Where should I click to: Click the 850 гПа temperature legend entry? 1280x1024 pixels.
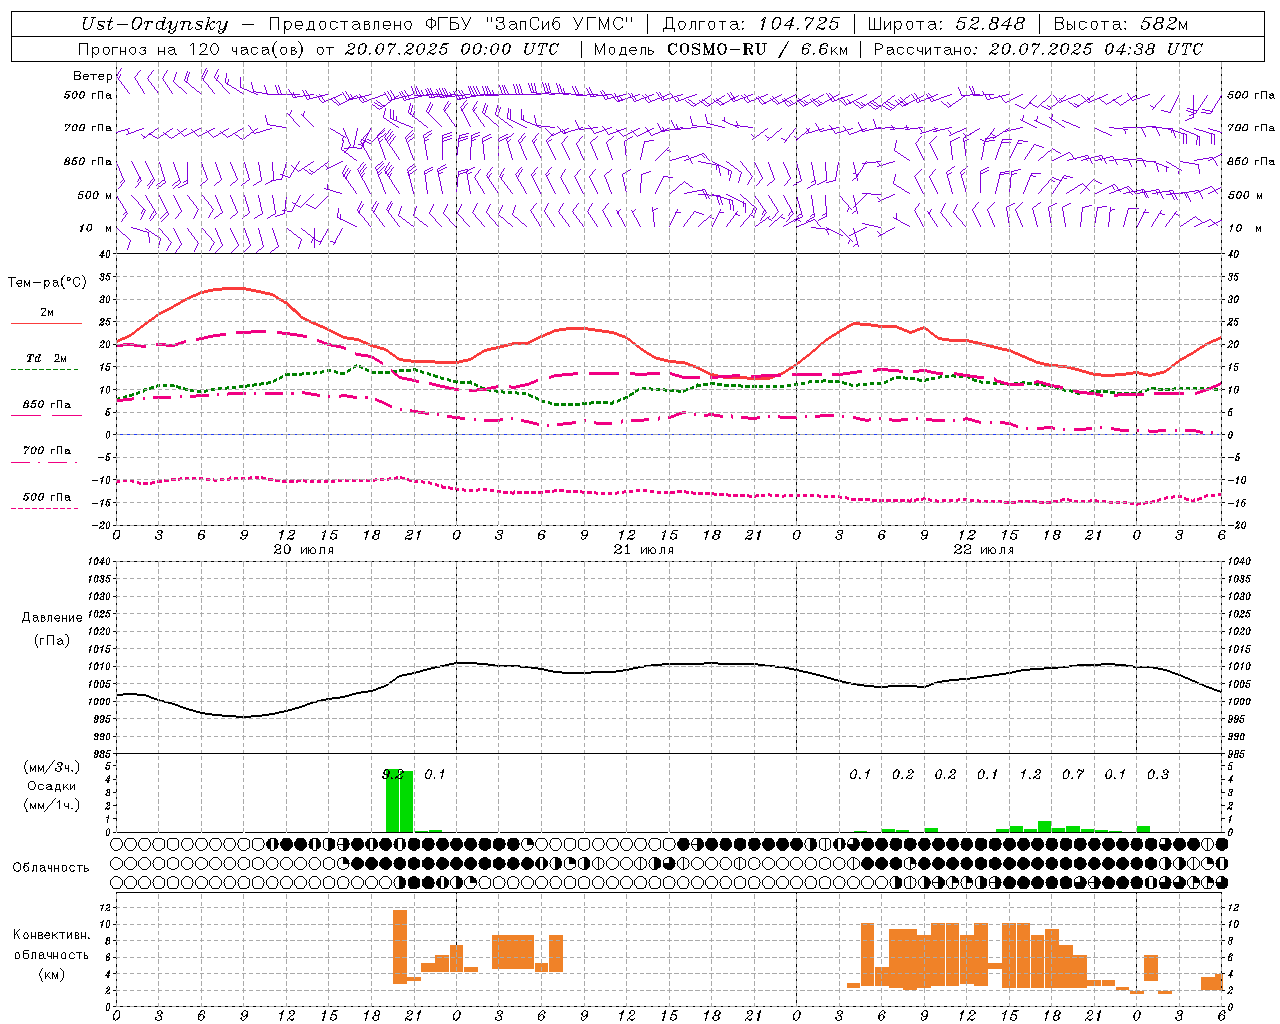click(x=46, y=405)
